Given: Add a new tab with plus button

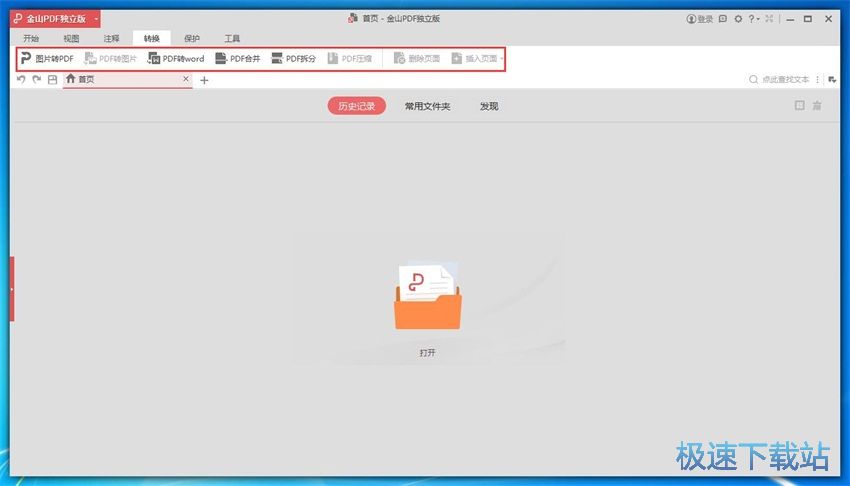Looking at the screenshot, I should coord(204,80).
